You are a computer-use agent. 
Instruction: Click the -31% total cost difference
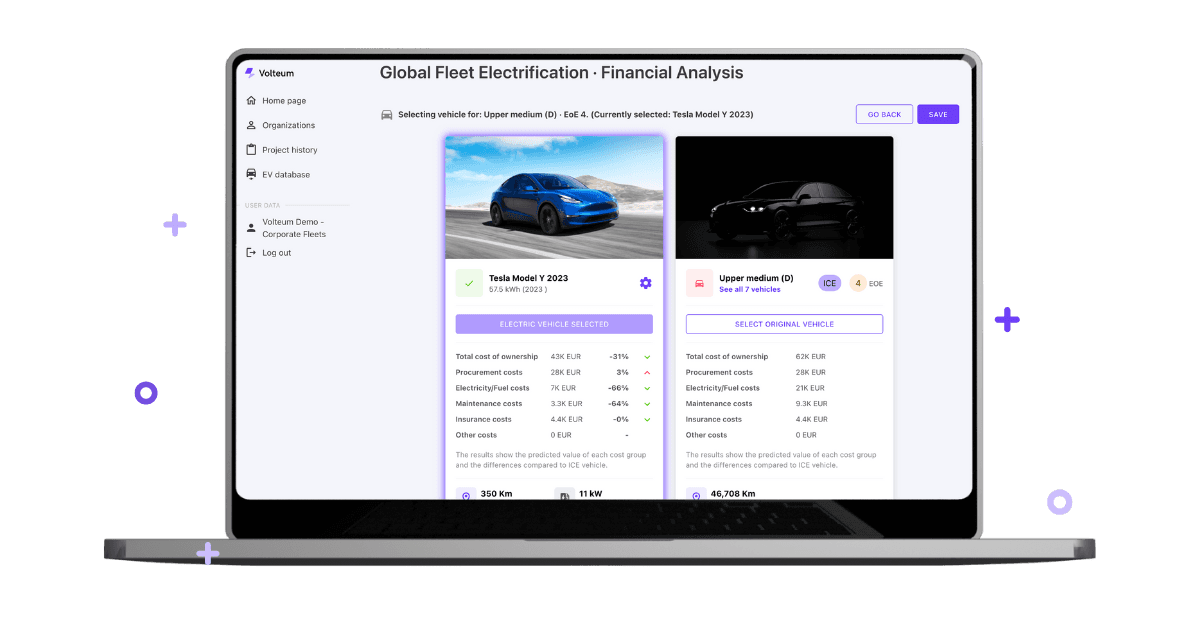click(619, 357)
